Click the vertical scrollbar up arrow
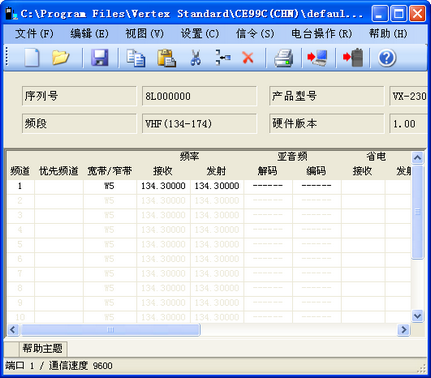This screenshot has height=378, width=431. pyautogui.click(x=417, y=158)
